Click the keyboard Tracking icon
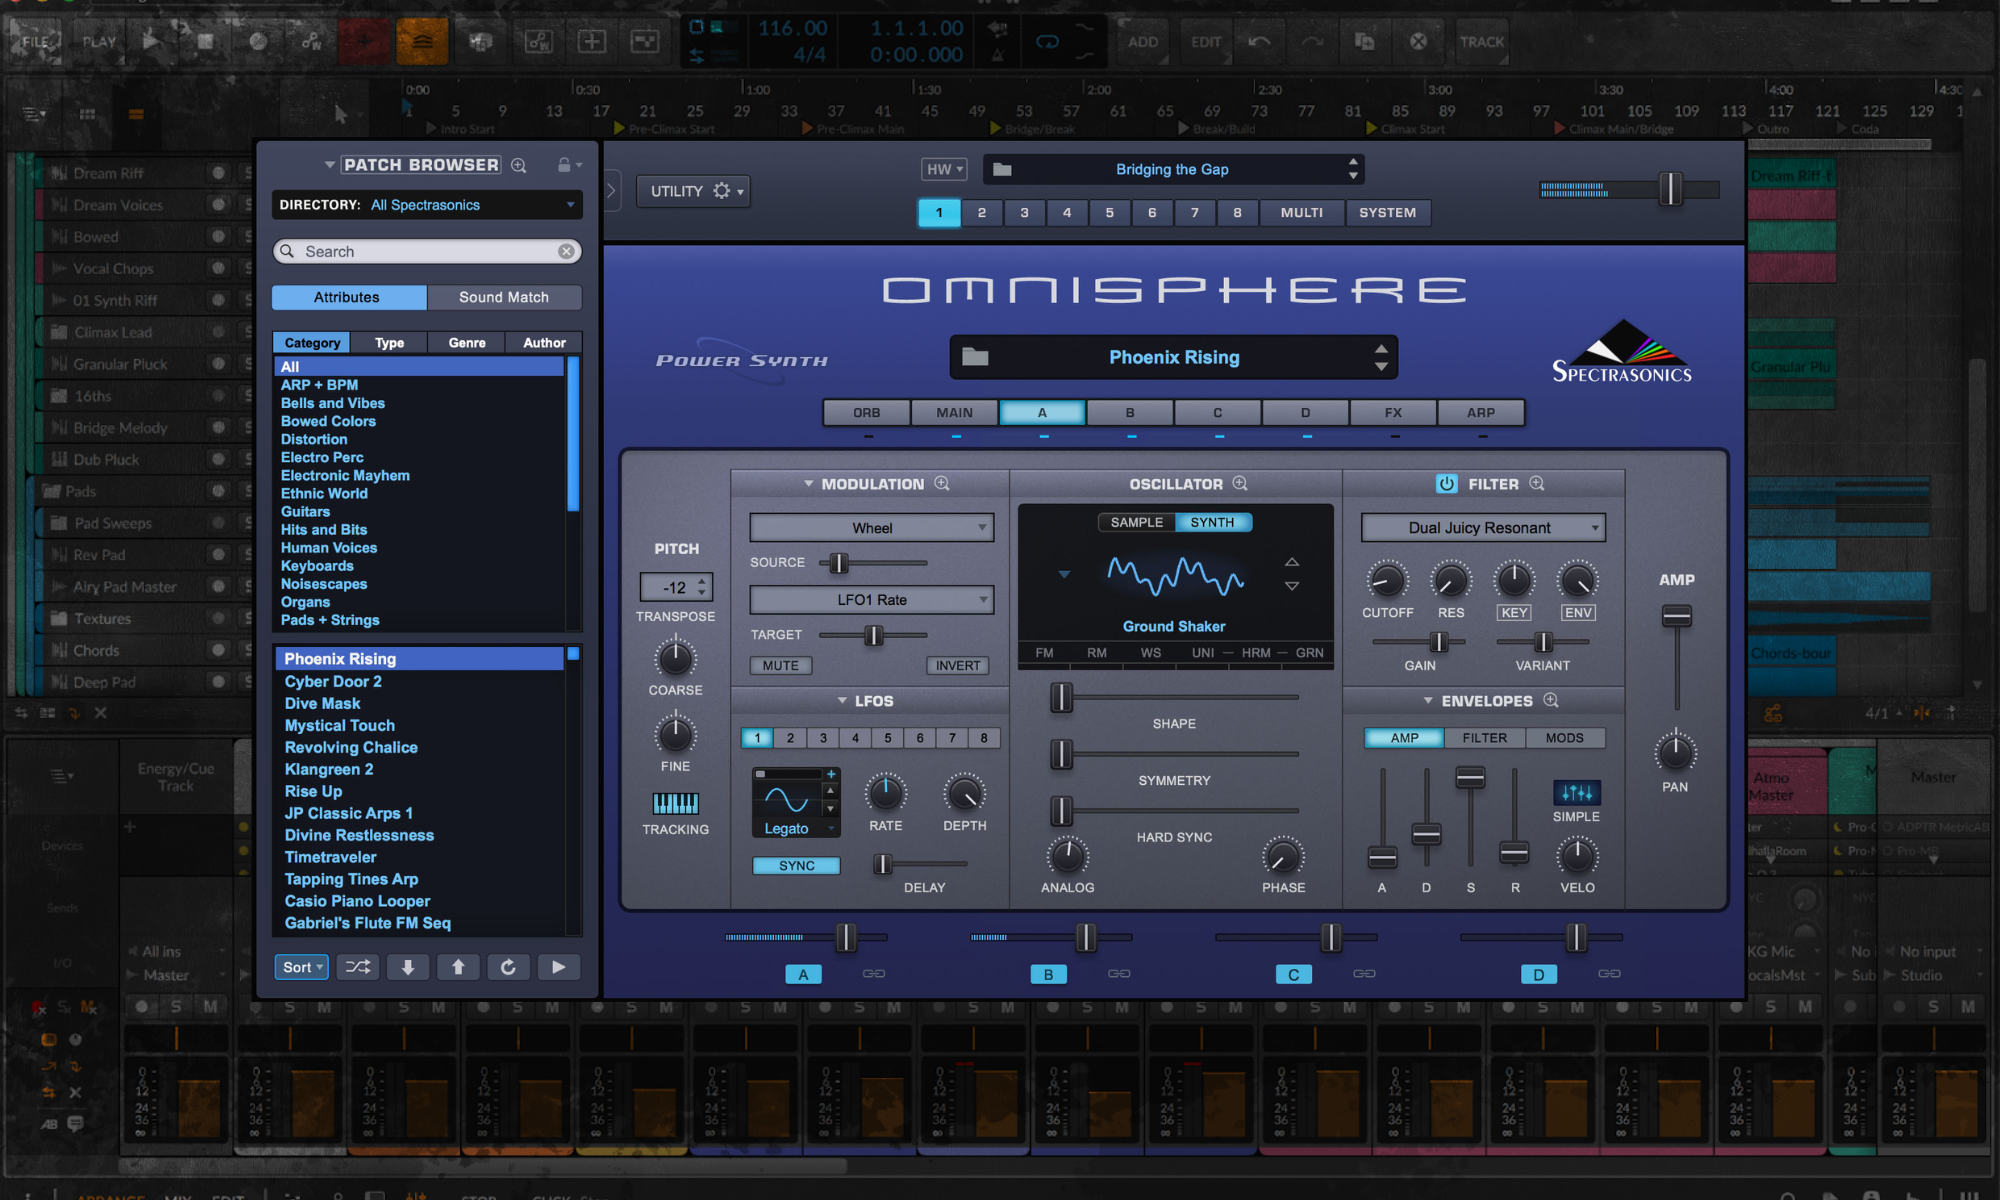The image size is (2000, 1200). (x=675, y=803)
